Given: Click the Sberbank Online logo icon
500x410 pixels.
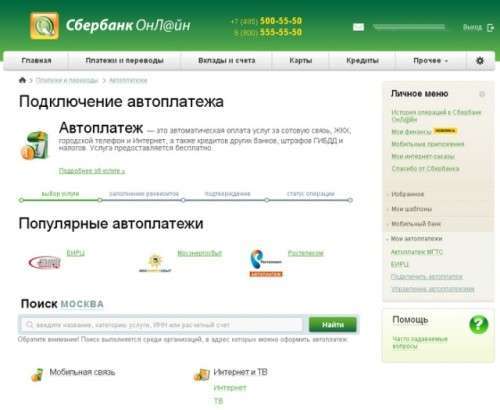Looking at the screenshot, I should click(44, 26).
